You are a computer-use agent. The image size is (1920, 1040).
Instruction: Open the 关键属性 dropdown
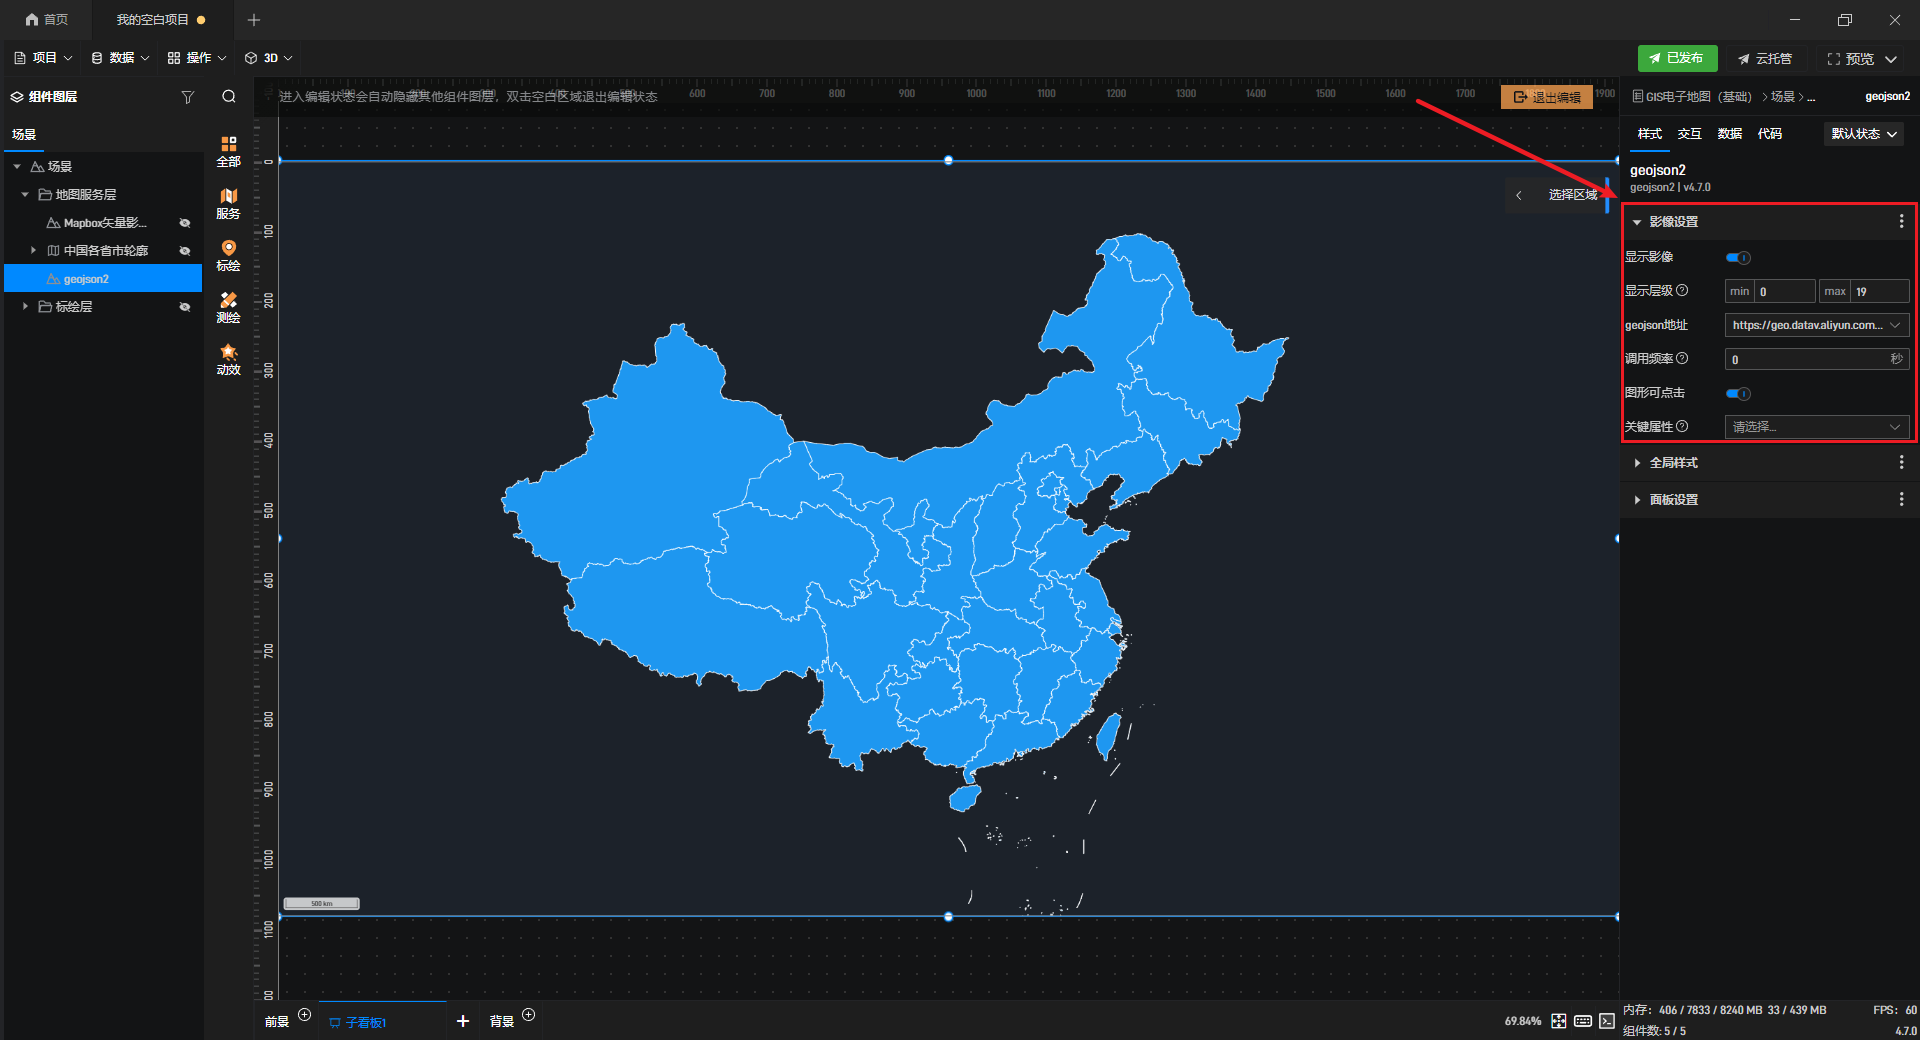tap(1816, 427)
